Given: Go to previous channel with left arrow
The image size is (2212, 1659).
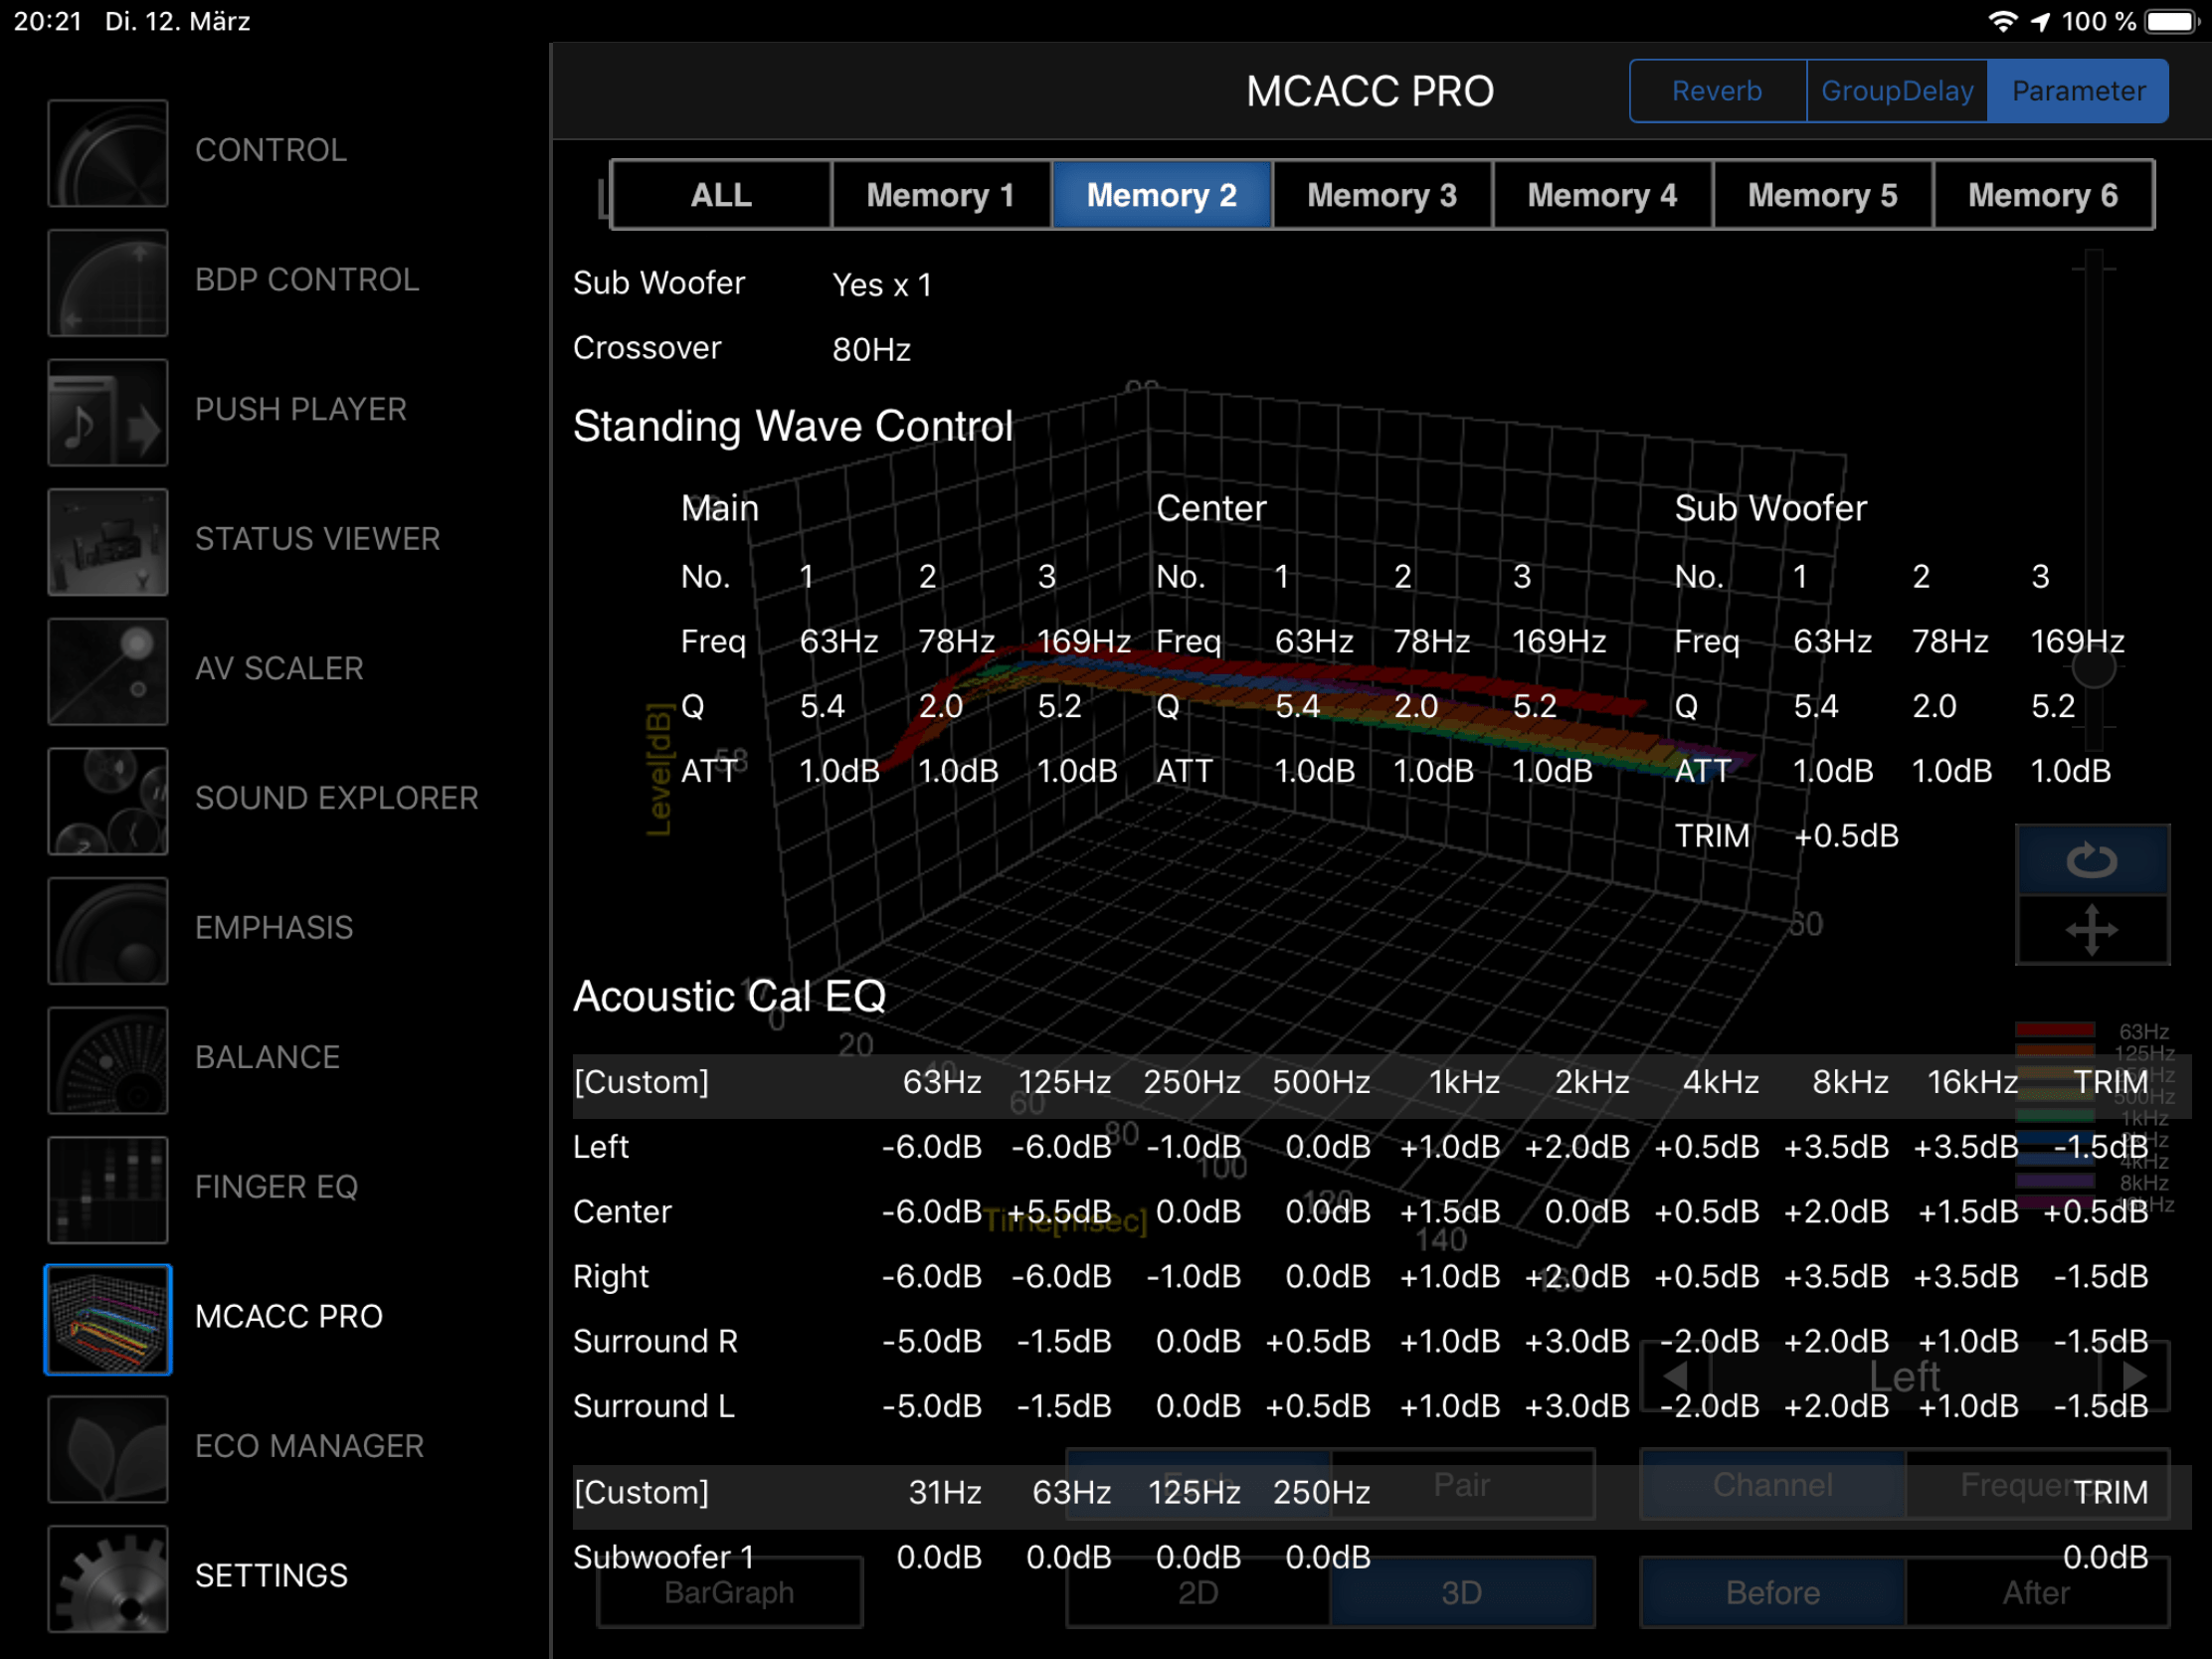Looking at the screenshot, I should tap(1676, 1377).
